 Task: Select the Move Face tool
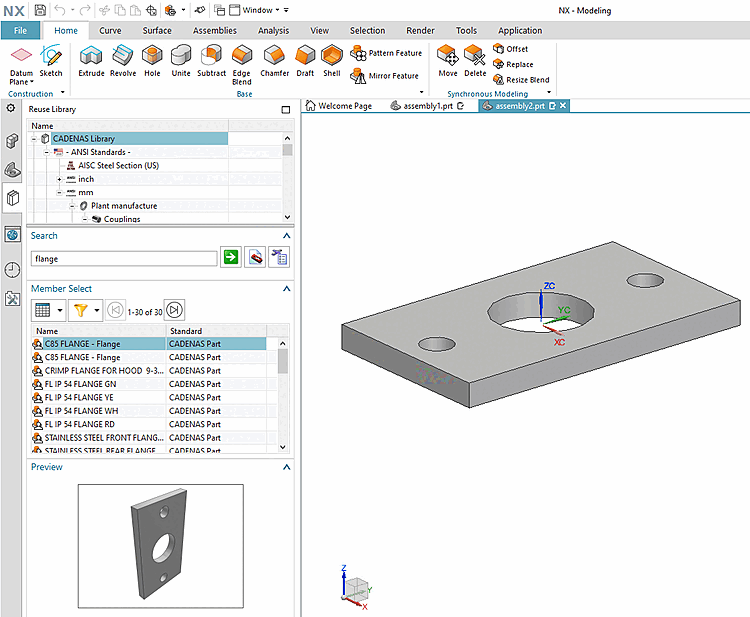pos(448,61)
